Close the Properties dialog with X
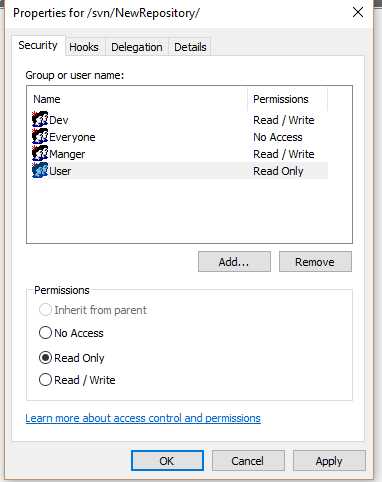The image size is (382, 482). point(358,13)
